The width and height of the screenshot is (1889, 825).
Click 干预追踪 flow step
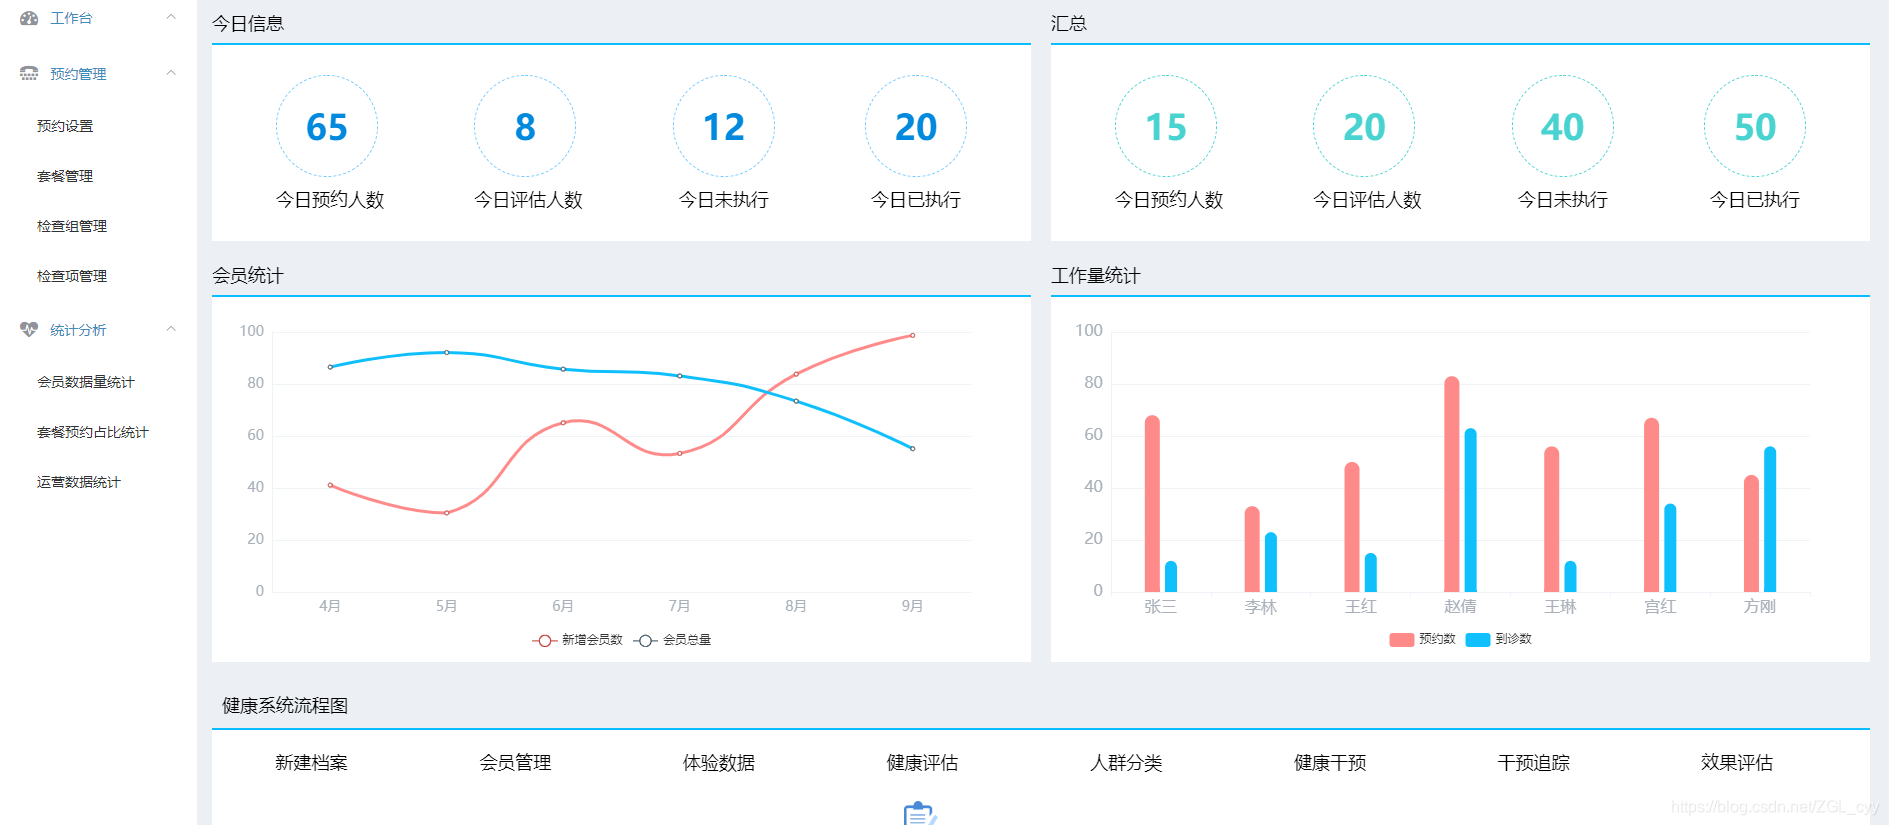point(1533,763)
